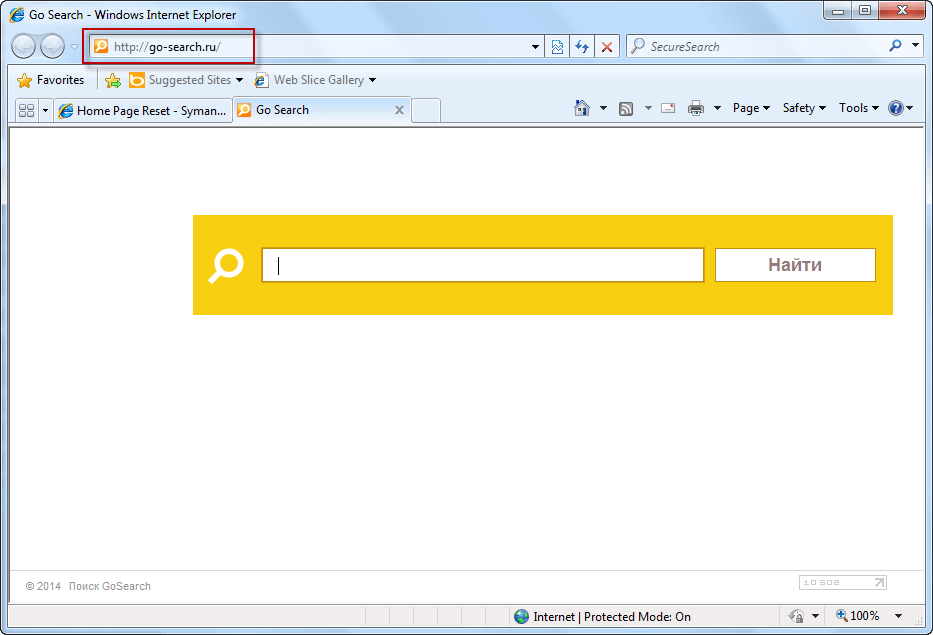Click the Add to Favorites Bar icon
Image resolution: width=933 pixels, height=635 pixels.
point(112,80)
